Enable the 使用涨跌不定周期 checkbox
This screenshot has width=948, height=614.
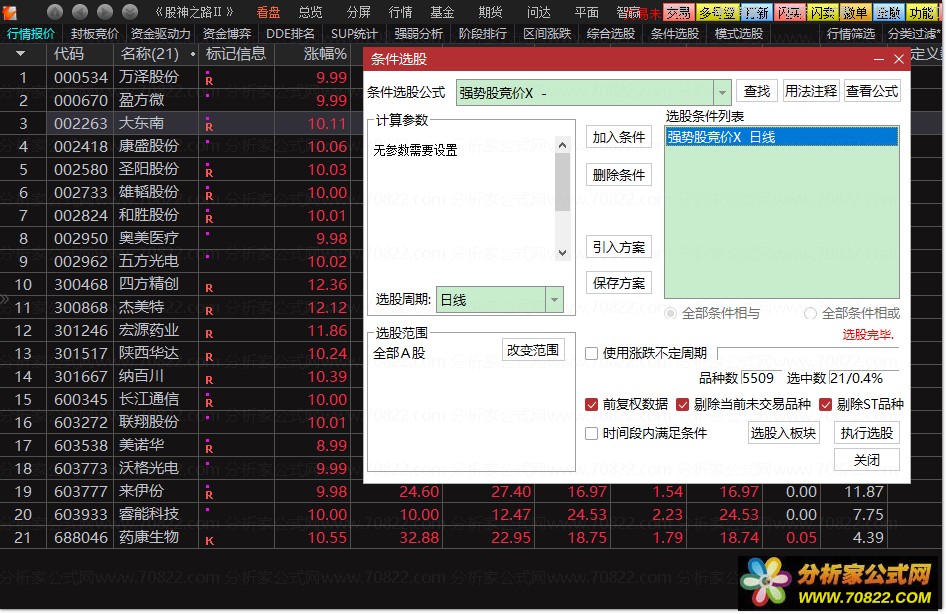(x=592, y=353)
